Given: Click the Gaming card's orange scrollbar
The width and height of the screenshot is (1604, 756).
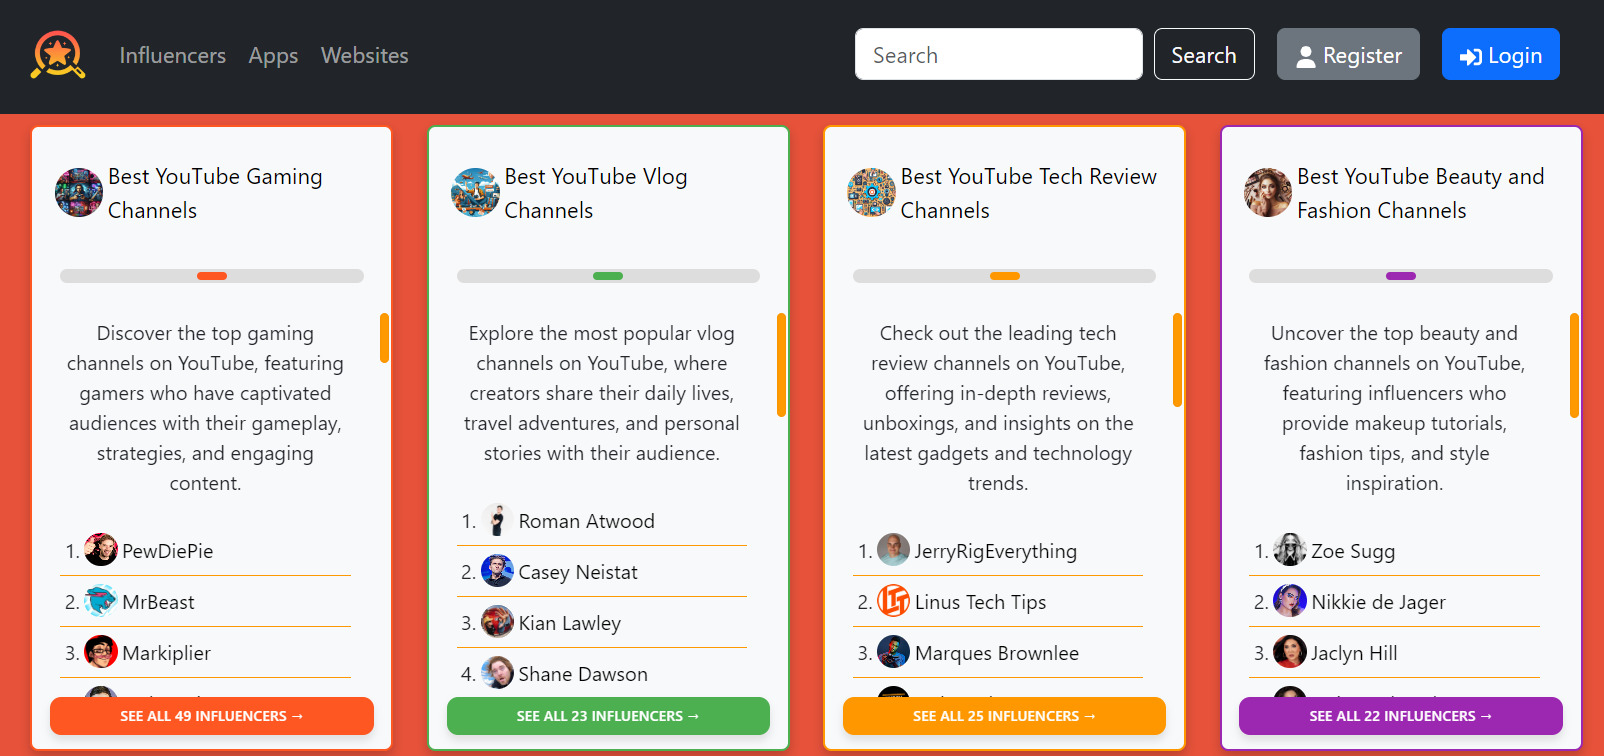Looking at the screenshot, I should (x=384, y=338).
